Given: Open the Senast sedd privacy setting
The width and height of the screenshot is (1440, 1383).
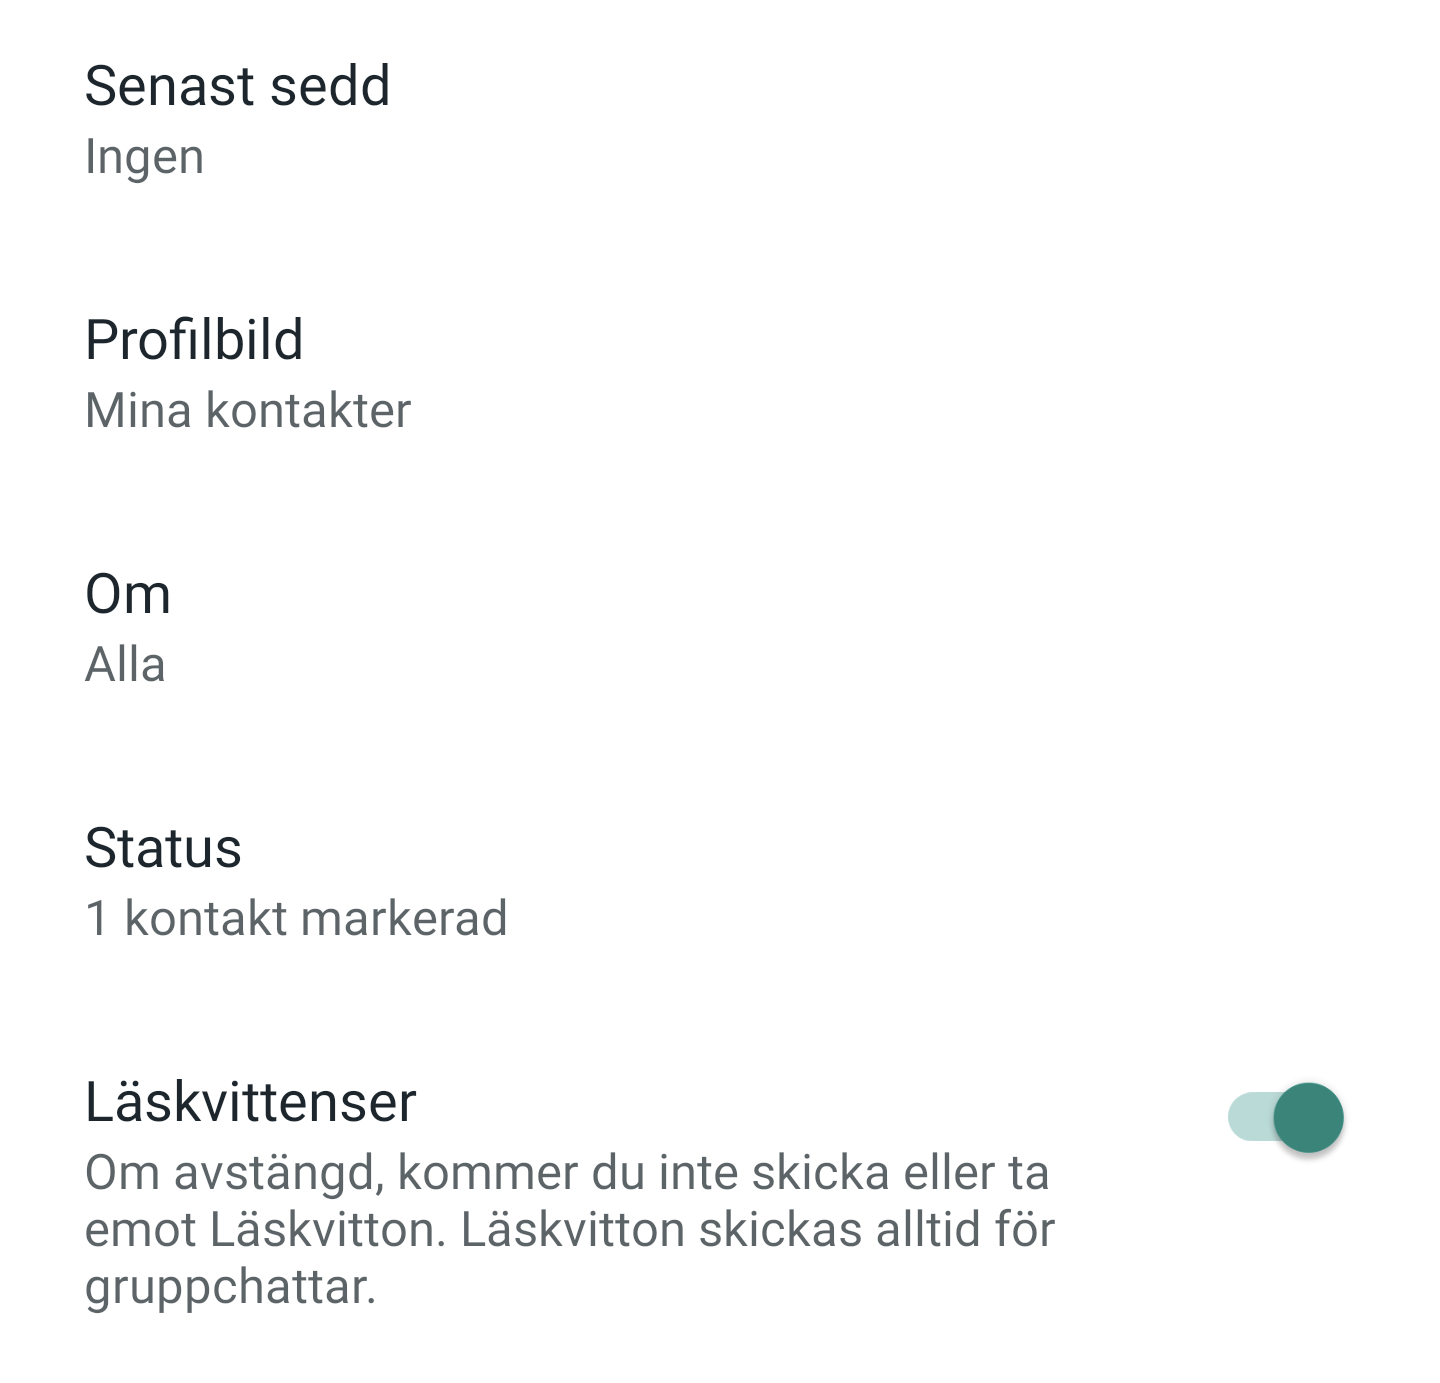Looking at the screenshot, I should [720, 120].
